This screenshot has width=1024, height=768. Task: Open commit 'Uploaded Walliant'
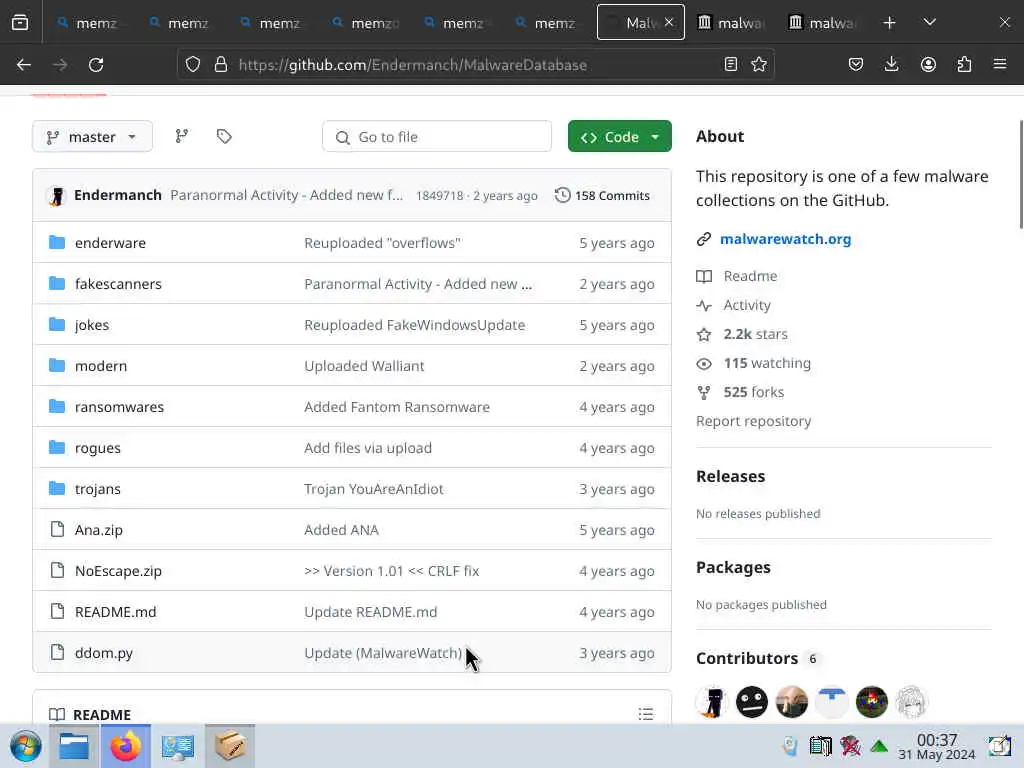click(x=364, y=366)
